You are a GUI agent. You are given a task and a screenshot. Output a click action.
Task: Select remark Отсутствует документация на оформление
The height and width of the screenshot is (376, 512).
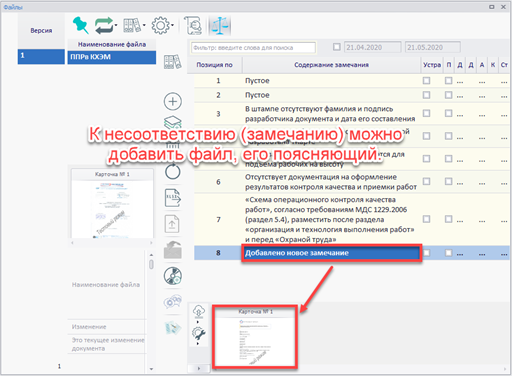click(352, 182)
